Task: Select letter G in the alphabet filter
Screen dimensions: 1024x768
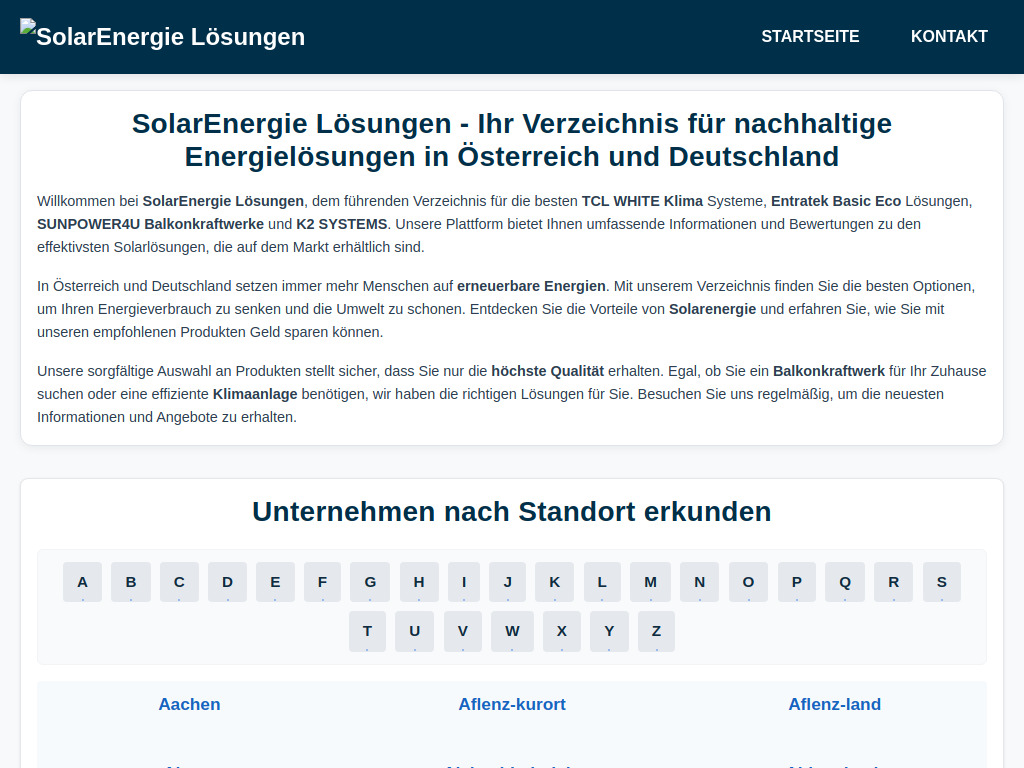Action: (370, 581)
